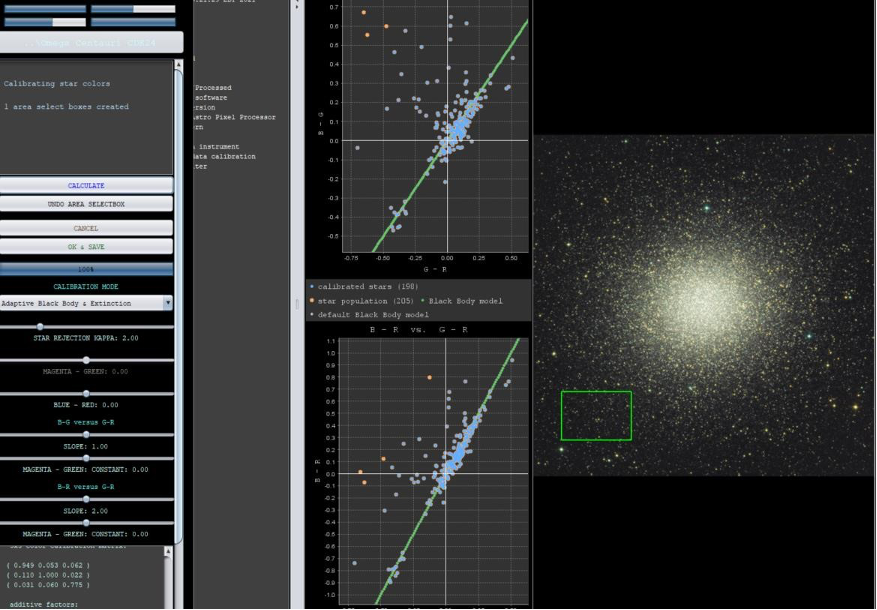
Task: Click the 'B-R versus G-R' heading
Action: (x=86, y=487)
